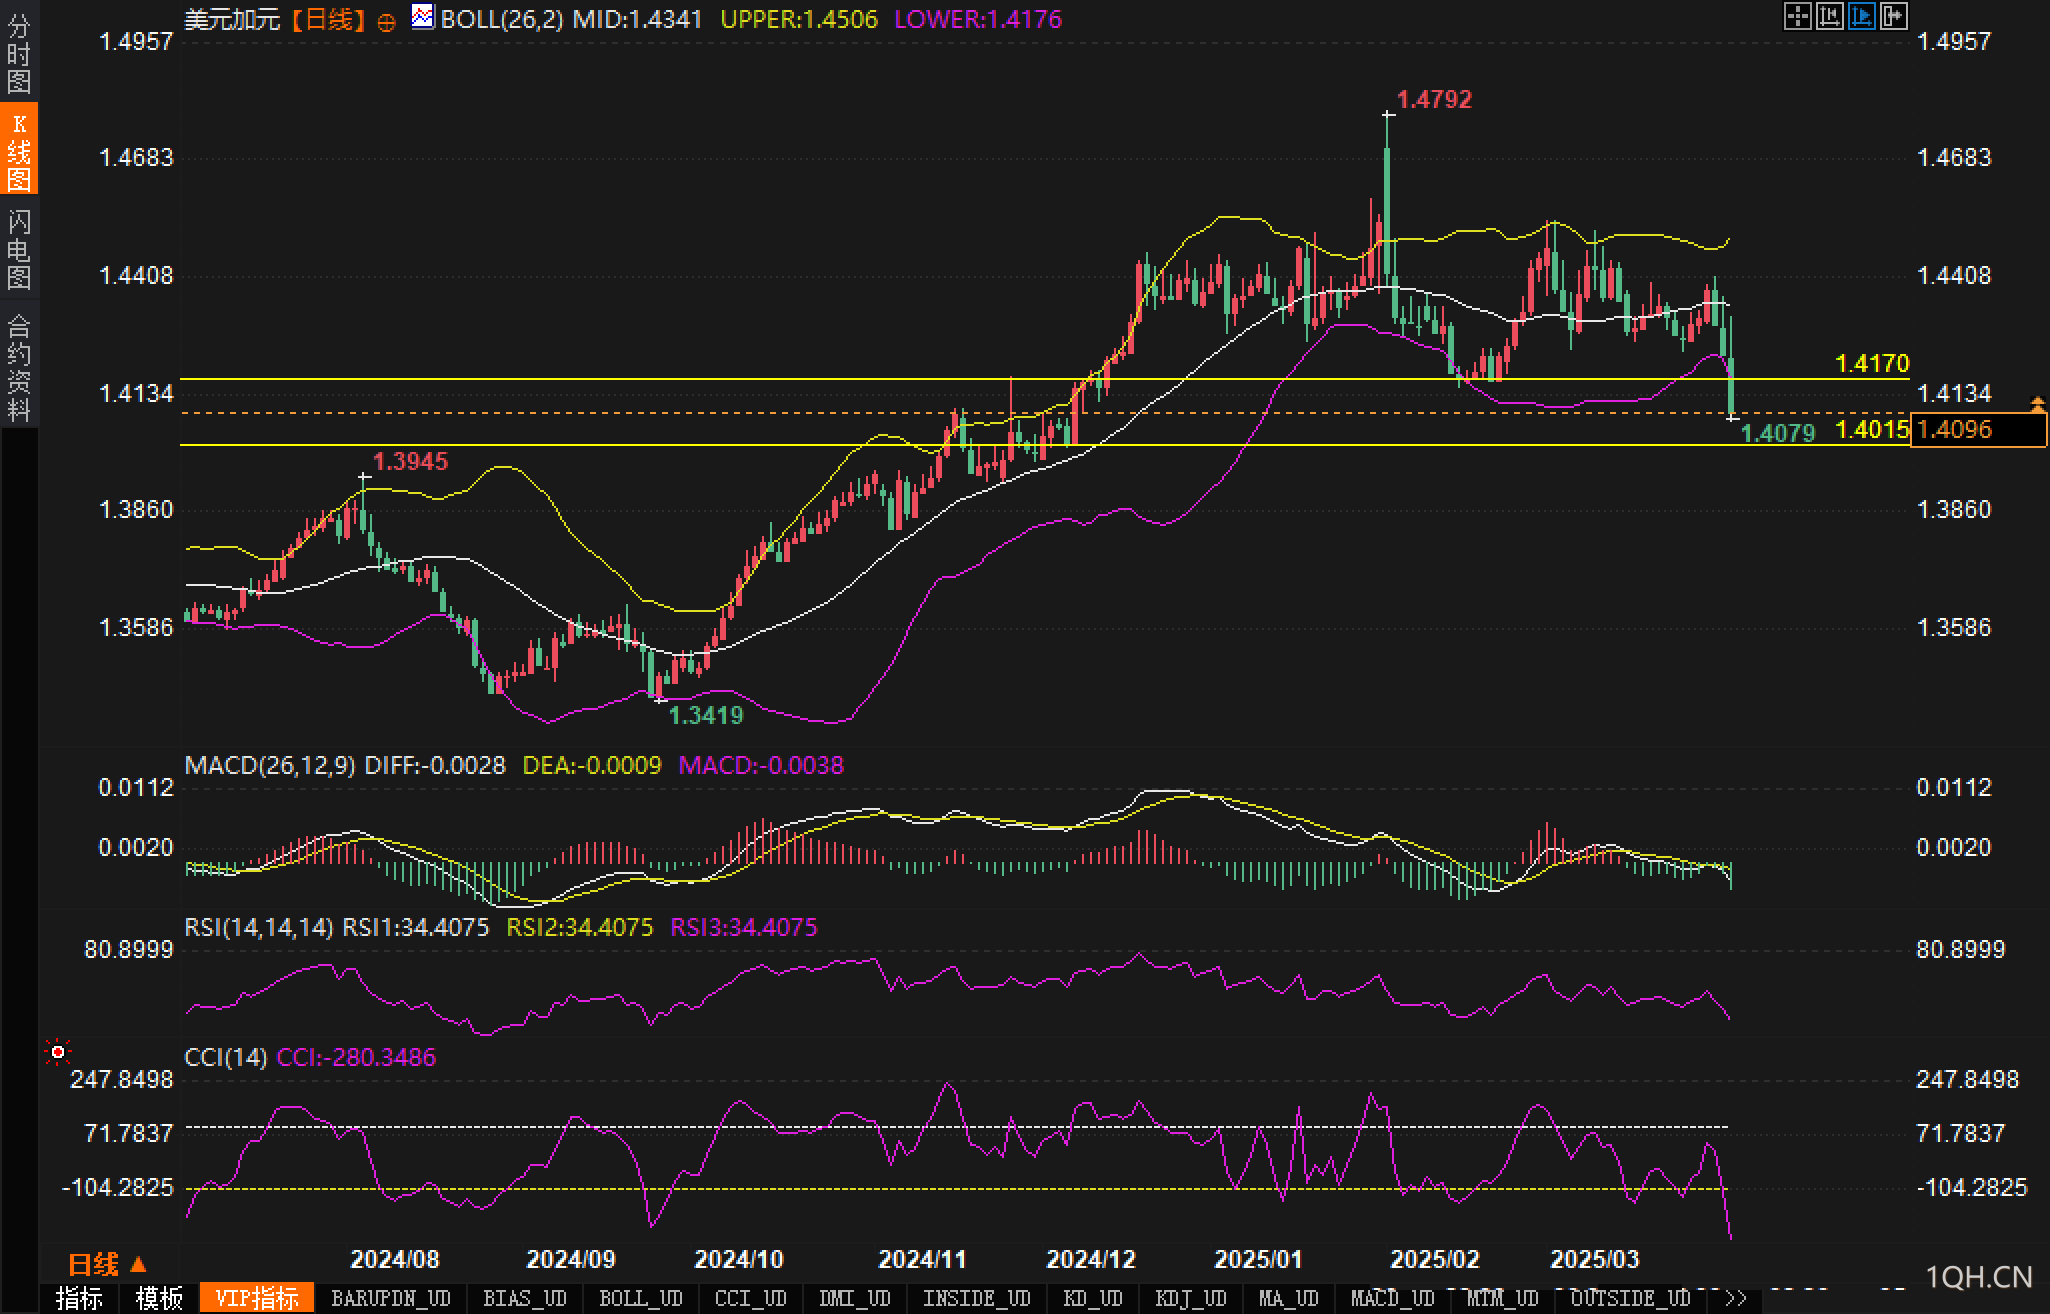Select the BOLL_UD indicator button
The width and height of the screenshot is (2050, 1314).
point(640,1299)
